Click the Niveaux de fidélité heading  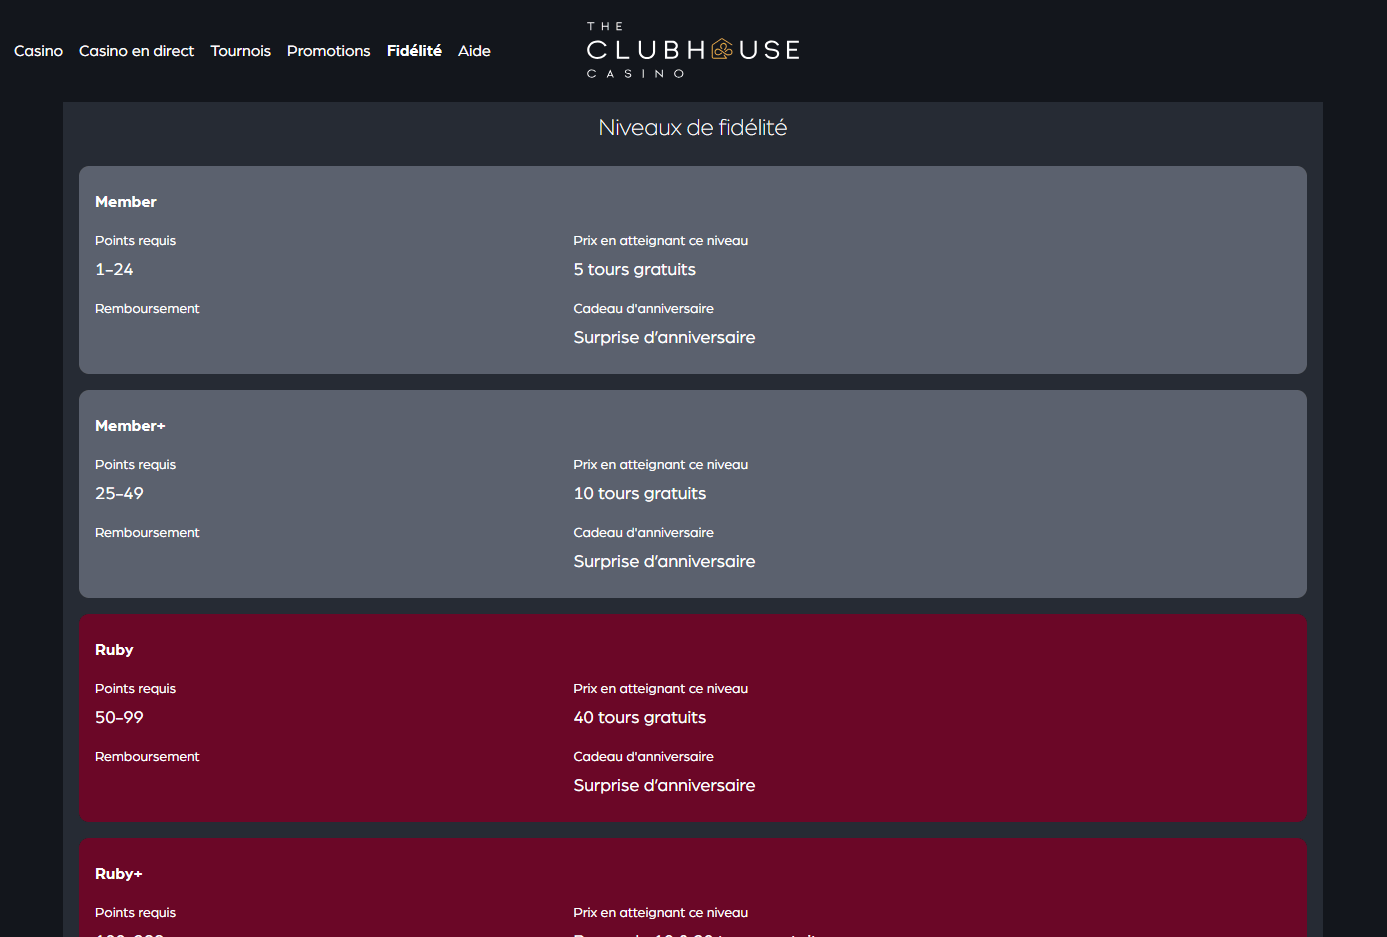coord(693,127)
